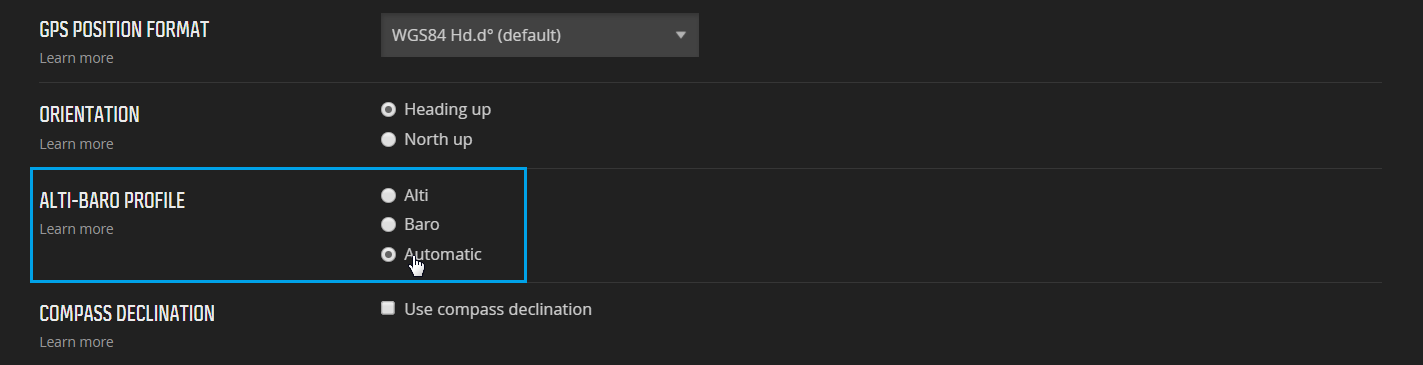Choose the Alti radio button
1423x365 pixels.
[x=388, y=195]
